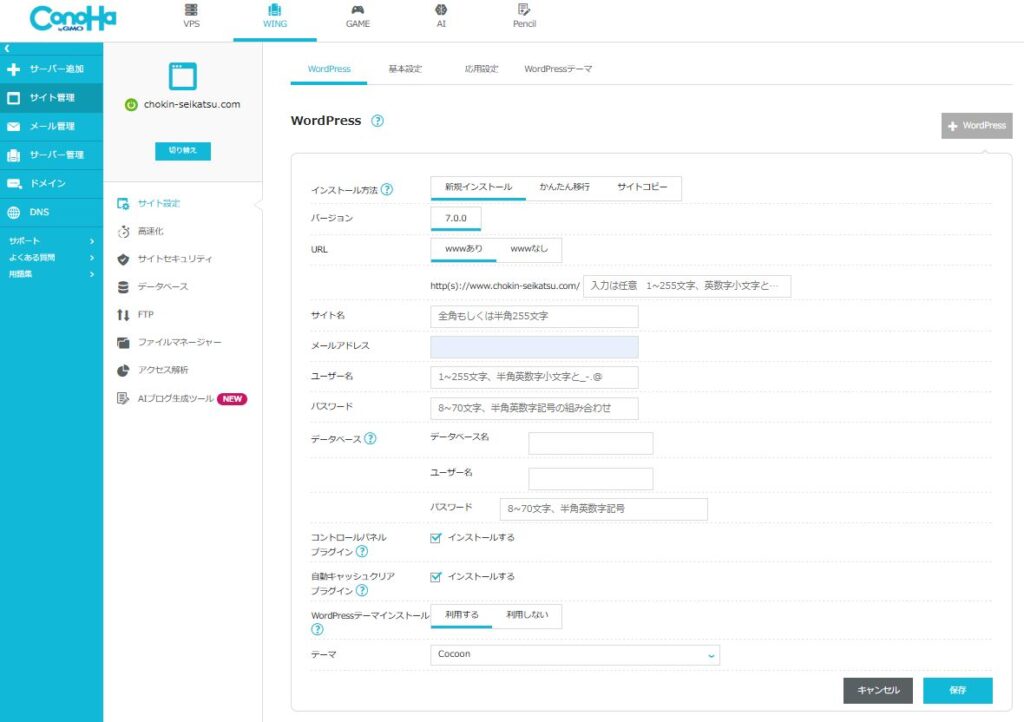Expand the サポート sidebar menu

coord(51,241)
